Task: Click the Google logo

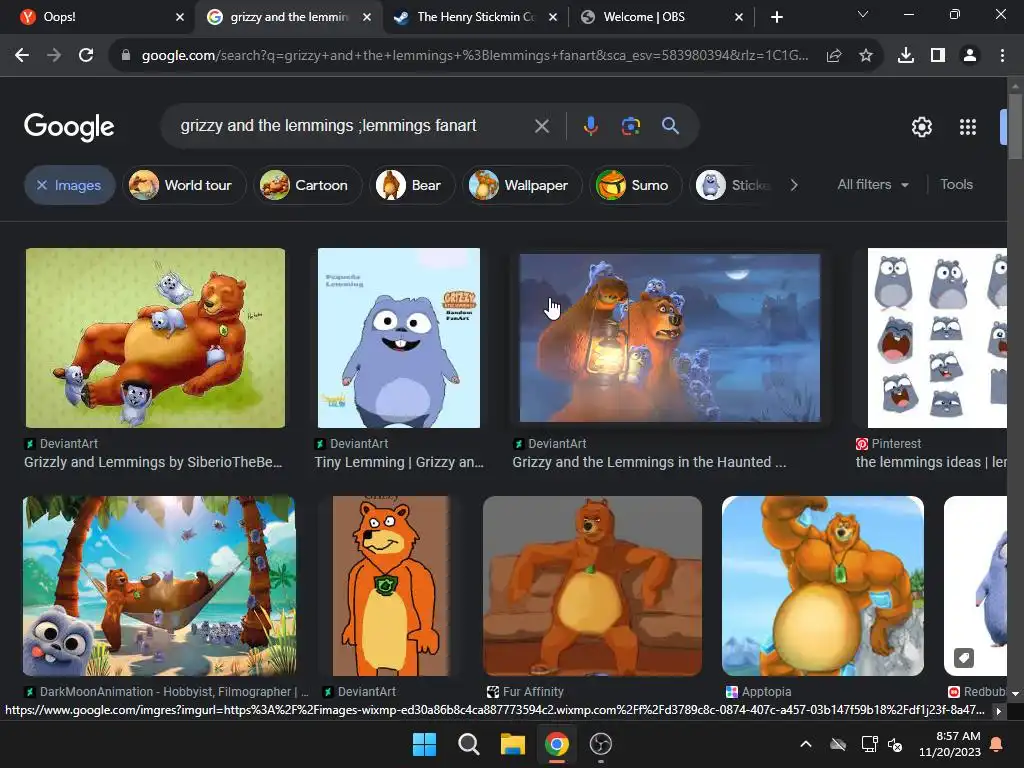Action: tap(69, 127)
